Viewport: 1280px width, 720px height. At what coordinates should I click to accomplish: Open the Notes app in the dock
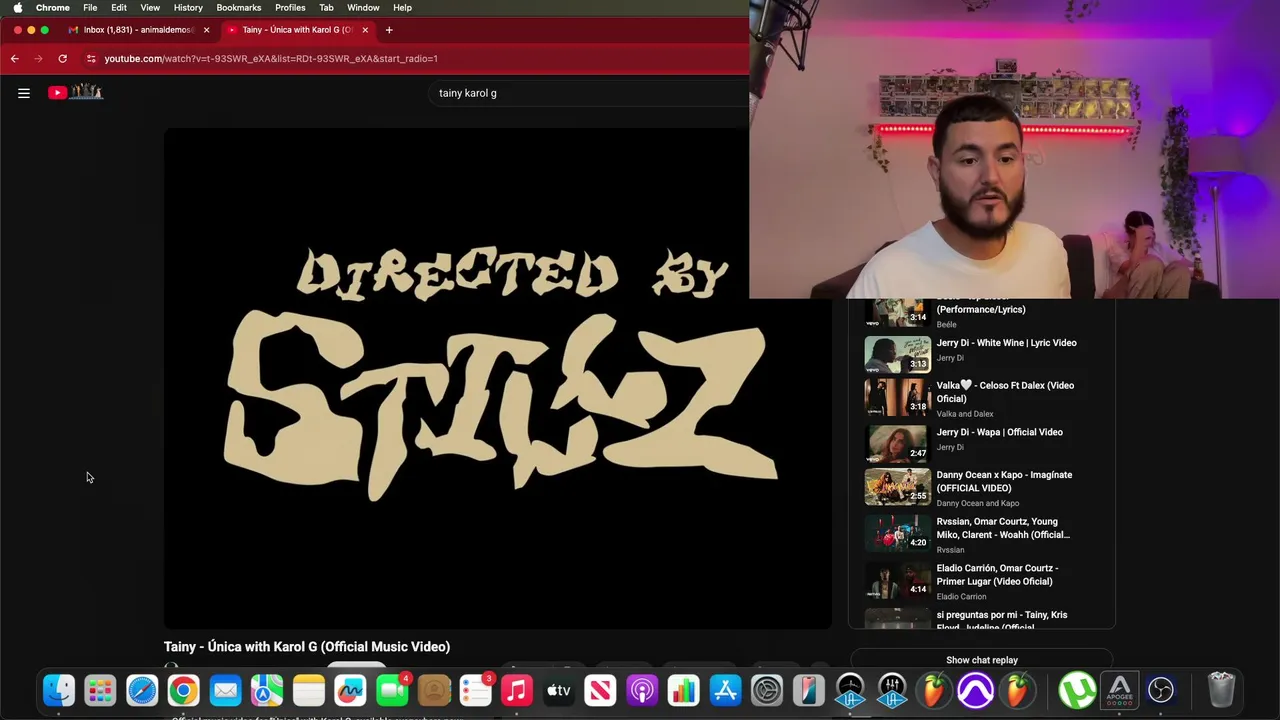click(x=308, y=690)
